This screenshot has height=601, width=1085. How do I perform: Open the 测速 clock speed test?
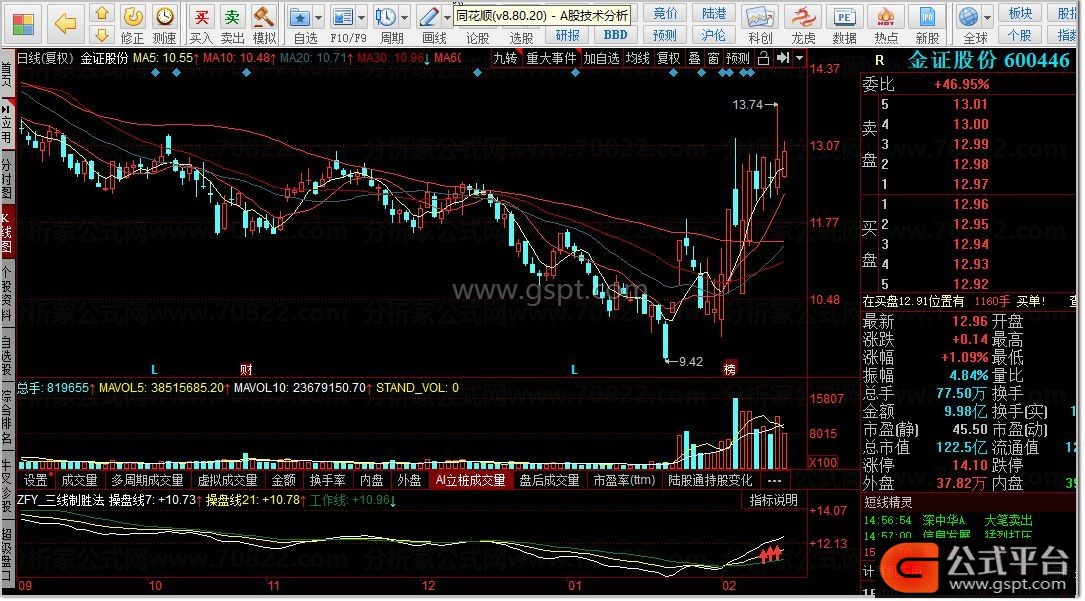click(x=165, y=16)
